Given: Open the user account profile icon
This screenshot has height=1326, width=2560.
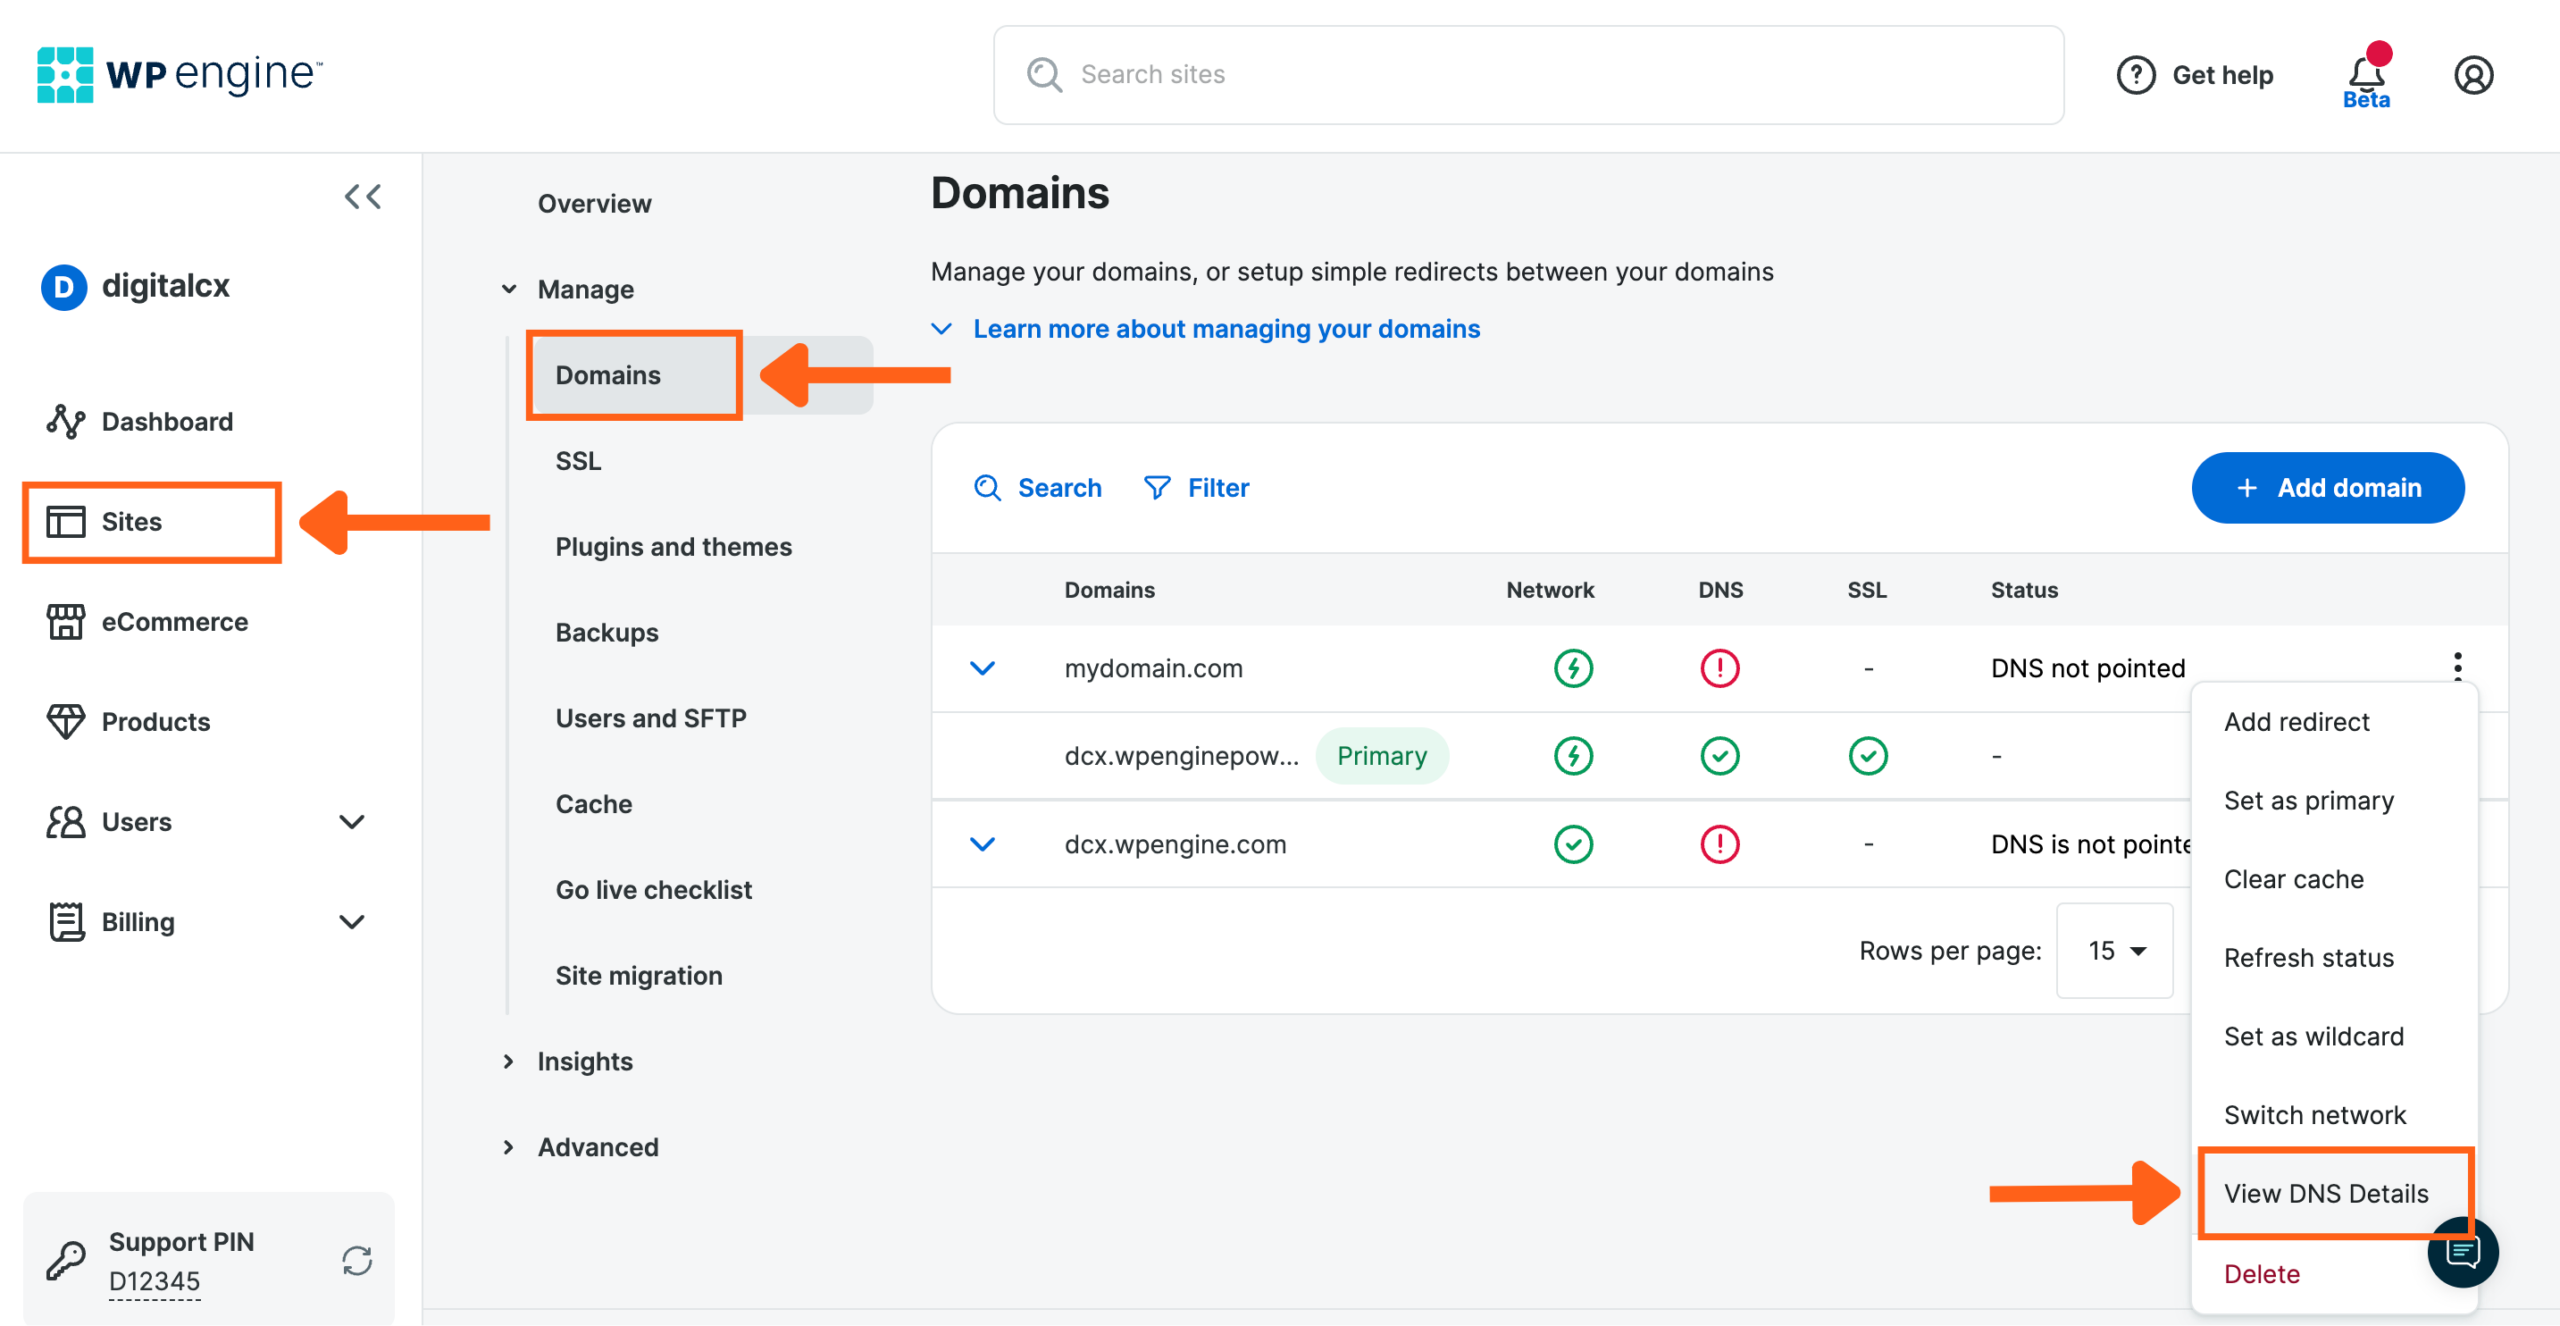Looking at the screenshot, I should [2473, 74].
